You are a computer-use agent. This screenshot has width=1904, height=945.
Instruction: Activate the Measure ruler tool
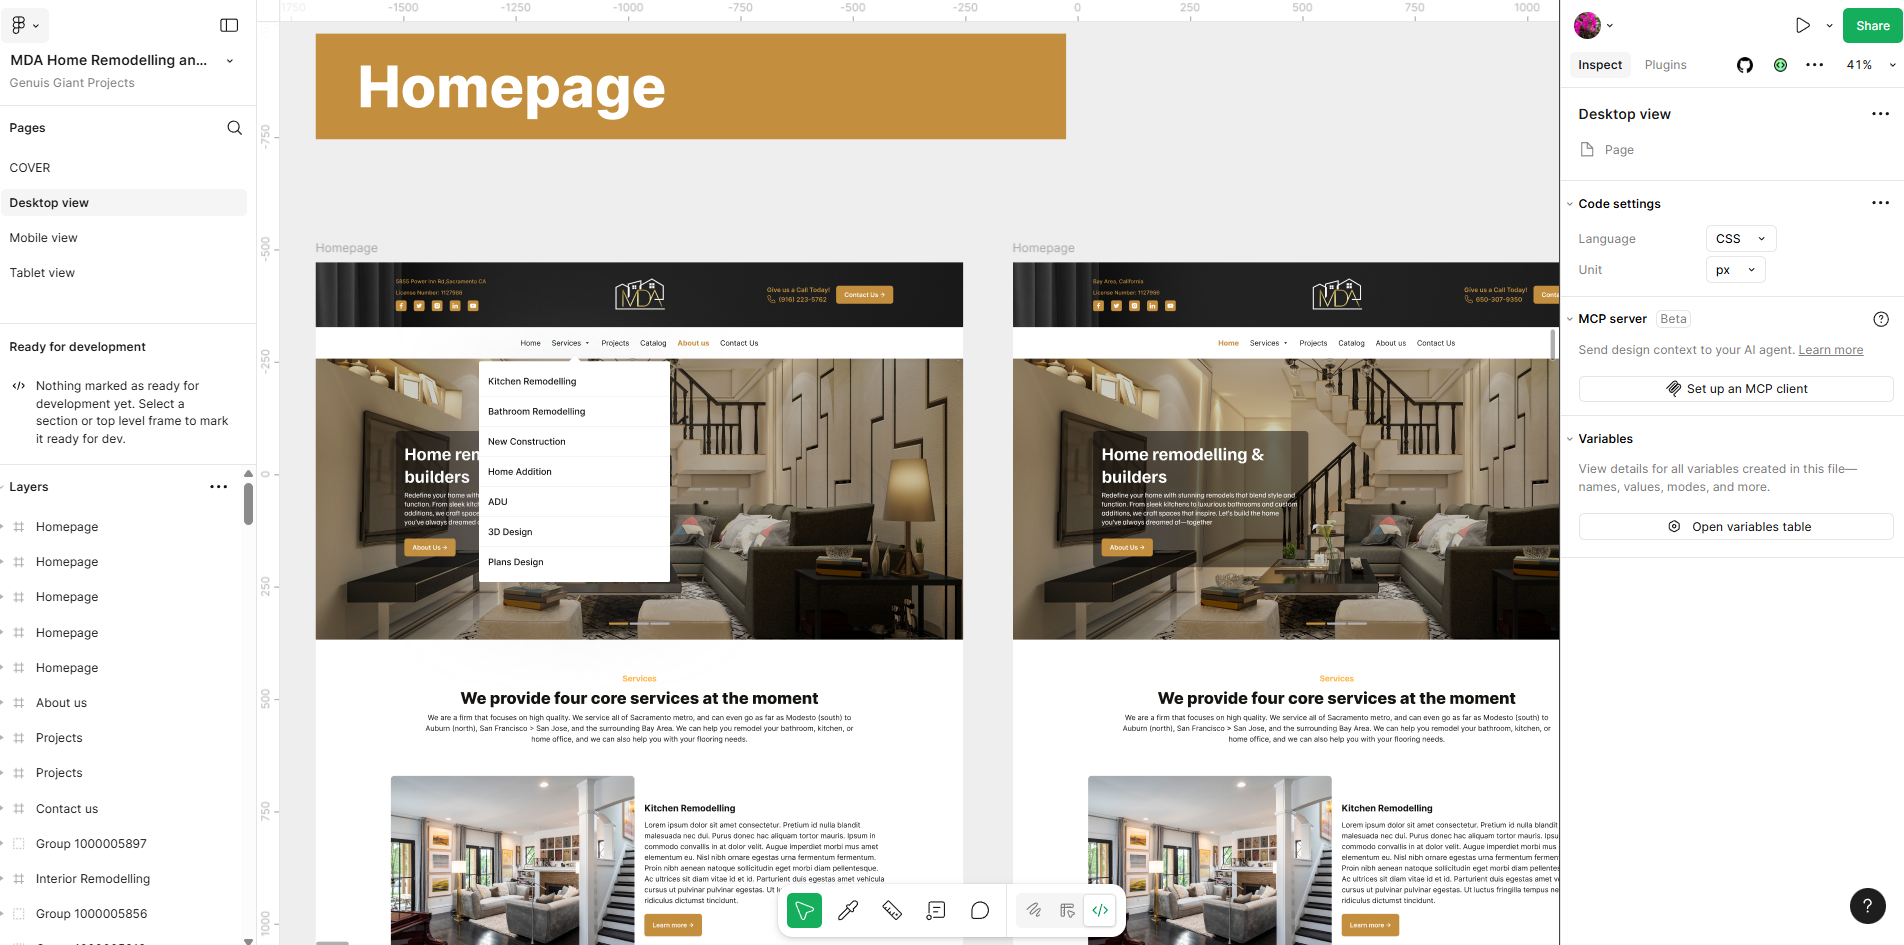pos(892,910)
